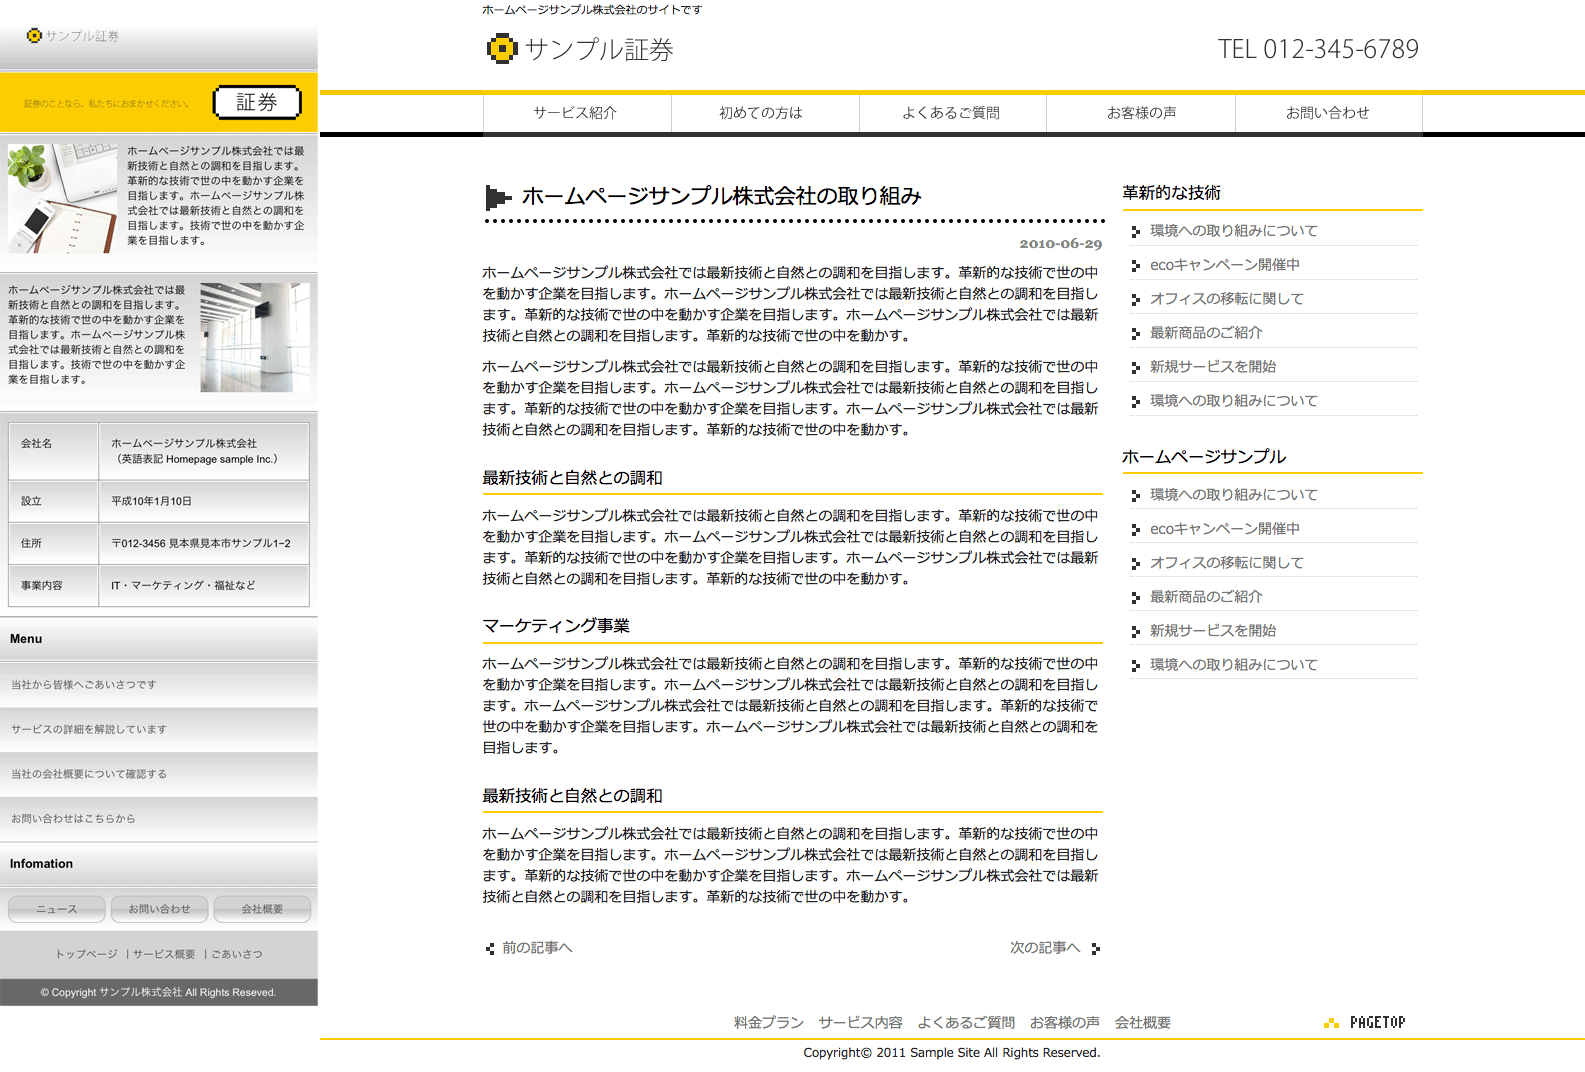Click bullet arrow beside ecoキャンペーン開催中 under 革新的な技術
The image size is (1585, 1072).
[1135, 266]
